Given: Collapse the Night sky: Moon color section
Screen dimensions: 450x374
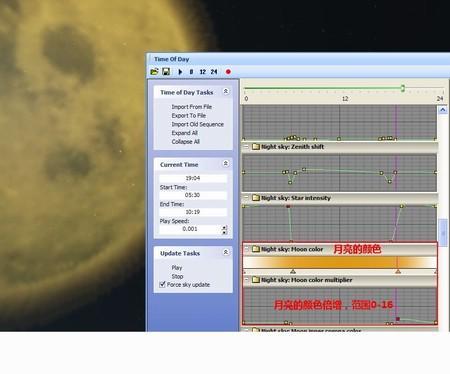Looking at the screenshot, I should [x=246, y=249].
